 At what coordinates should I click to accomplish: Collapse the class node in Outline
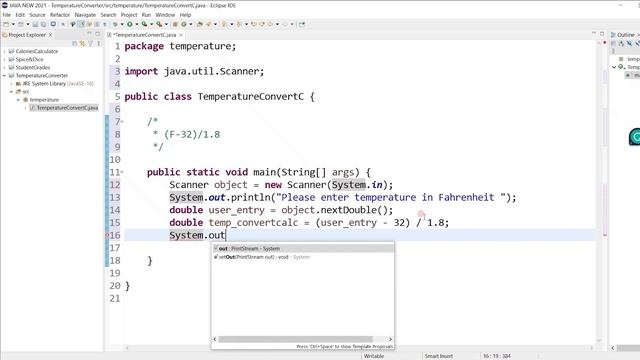(614, 67)
